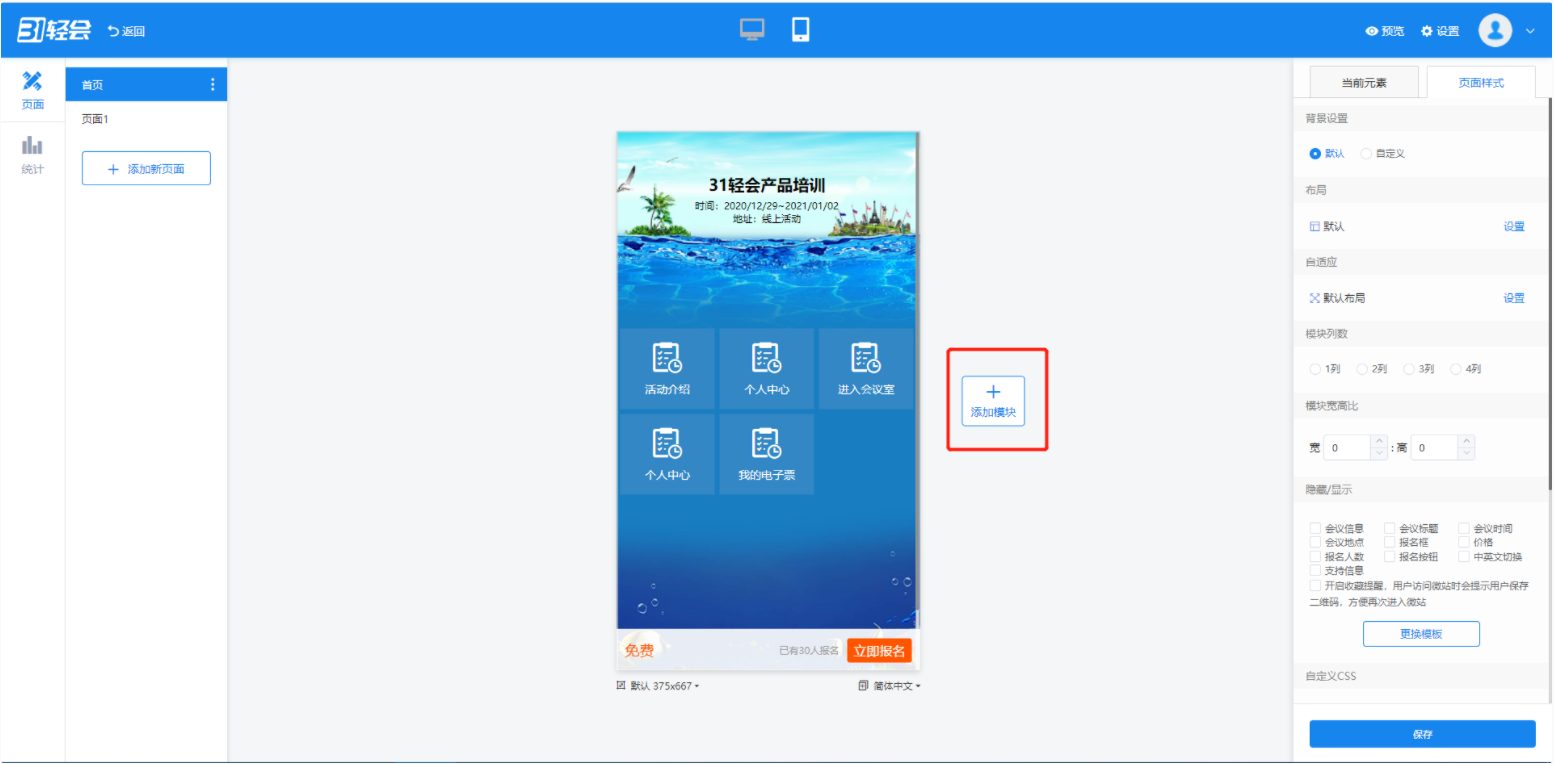Click the 添加模块 button
This screenshot has width=1554, height=764.
tap(993, 401)
